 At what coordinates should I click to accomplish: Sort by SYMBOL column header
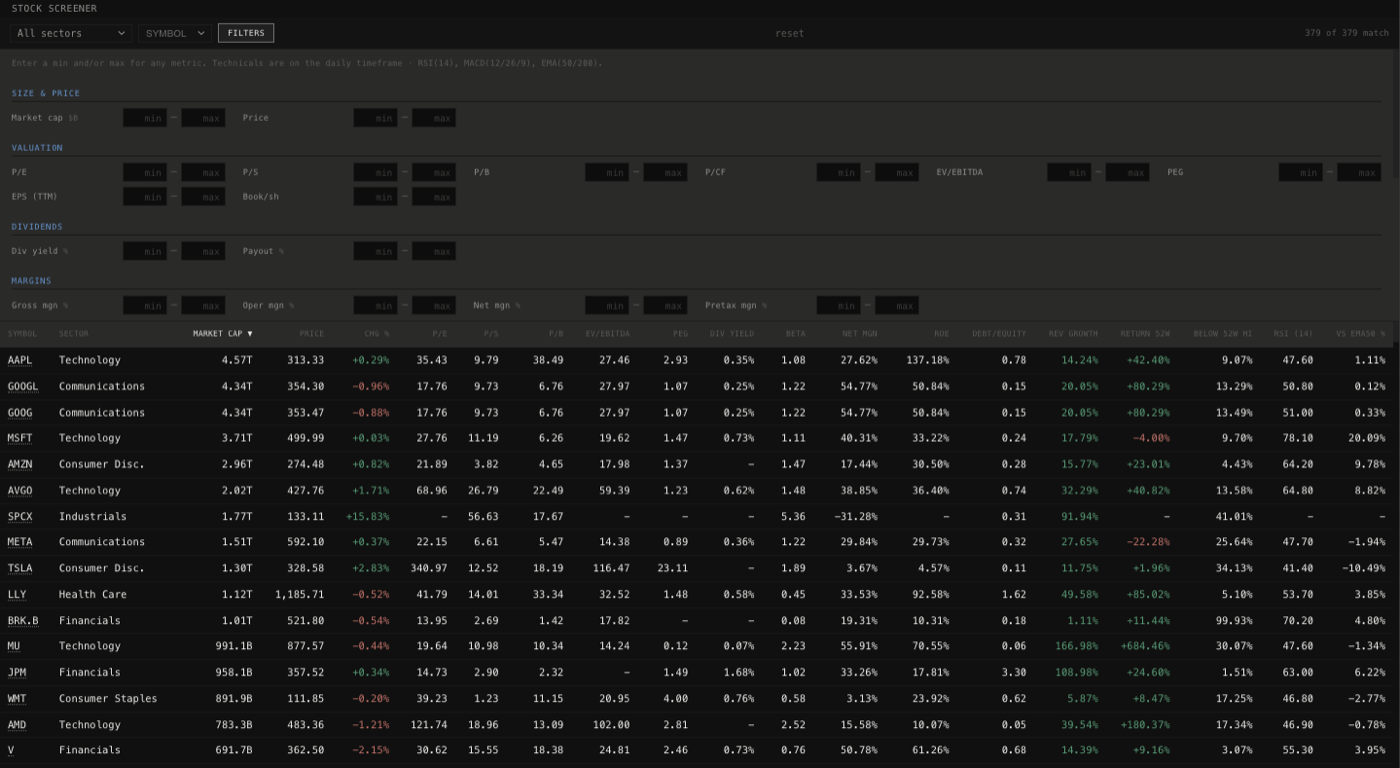pos(23,334)
